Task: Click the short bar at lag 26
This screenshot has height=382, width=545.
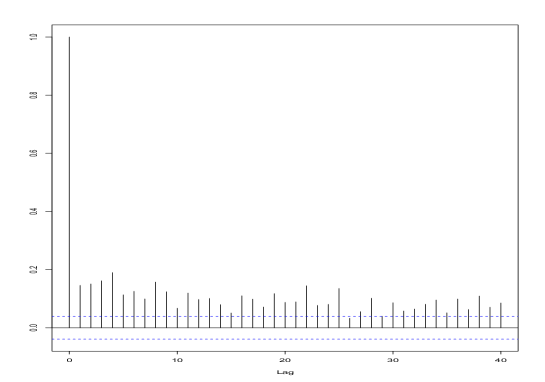Action: [x=350, y=323]
